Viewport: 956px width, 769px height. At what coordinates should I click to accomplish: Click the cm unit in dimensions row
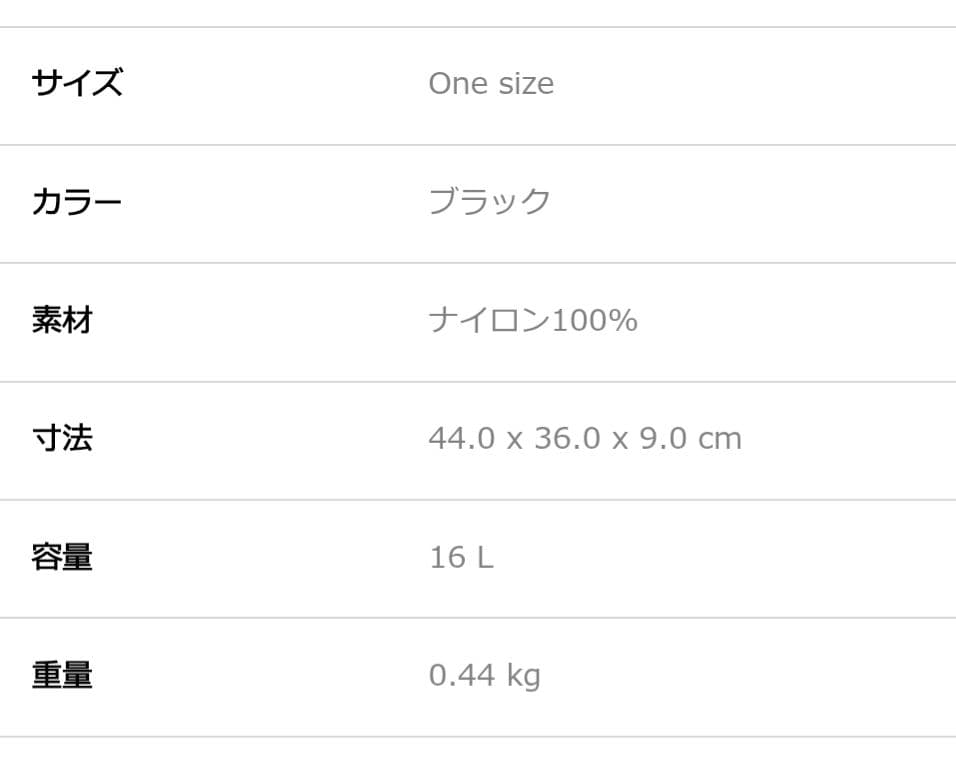[720, 440]
